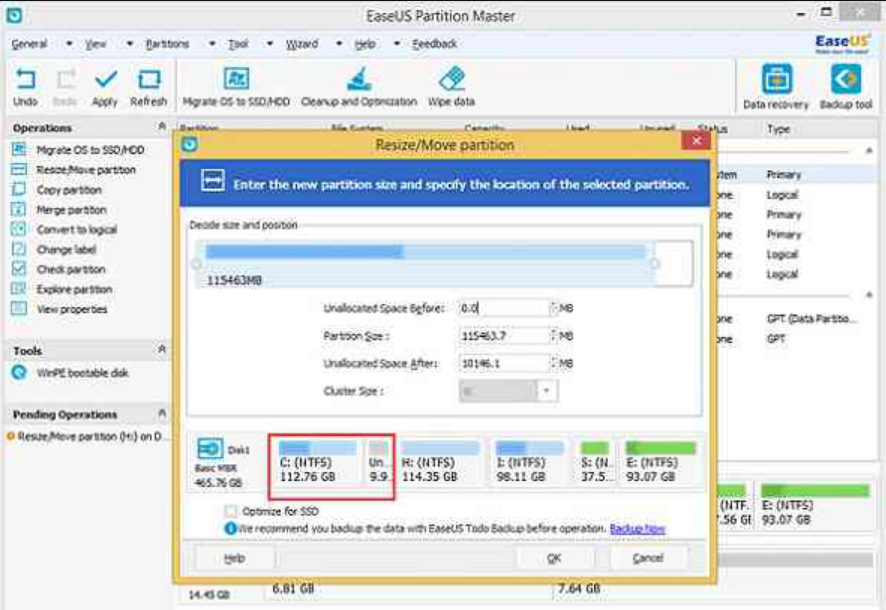Open the Feedback menu
The height and width of the screenshot is (610, 886).
click(435, 43)
